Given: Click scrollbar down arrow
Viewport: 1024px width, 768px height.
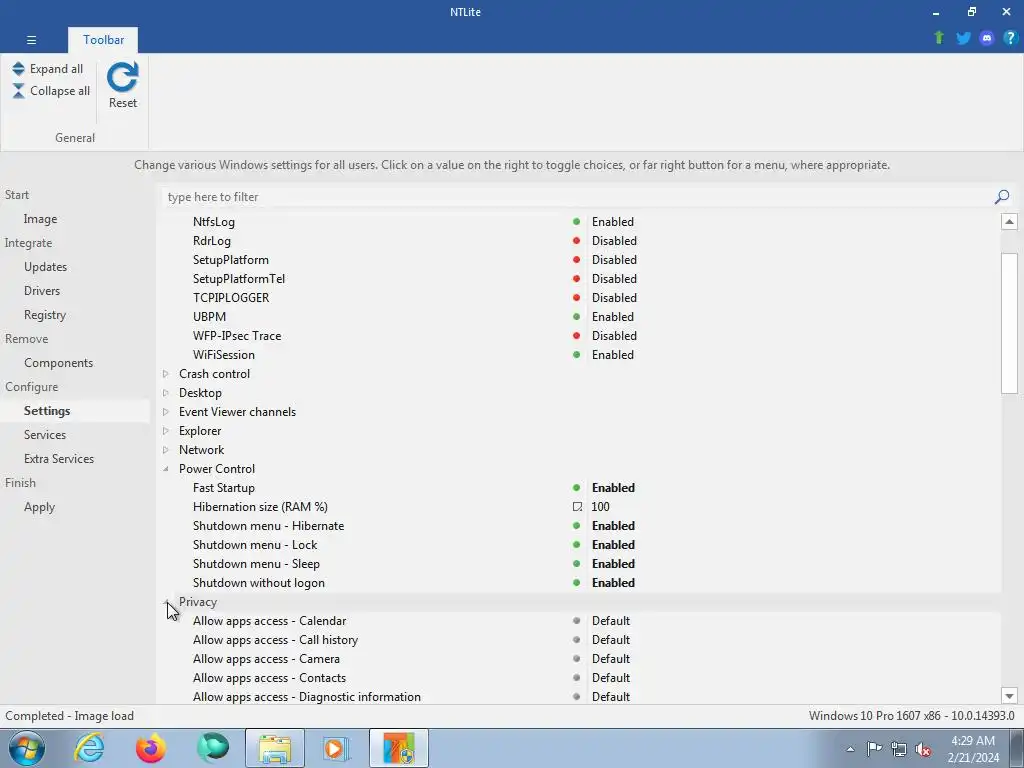Looking at the screenshot, I should 1009,696.
